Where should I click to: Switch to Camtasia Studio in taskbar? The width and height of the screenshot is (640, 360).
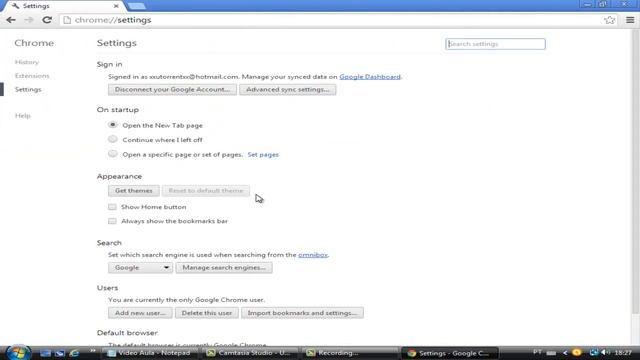pos(249,353)
